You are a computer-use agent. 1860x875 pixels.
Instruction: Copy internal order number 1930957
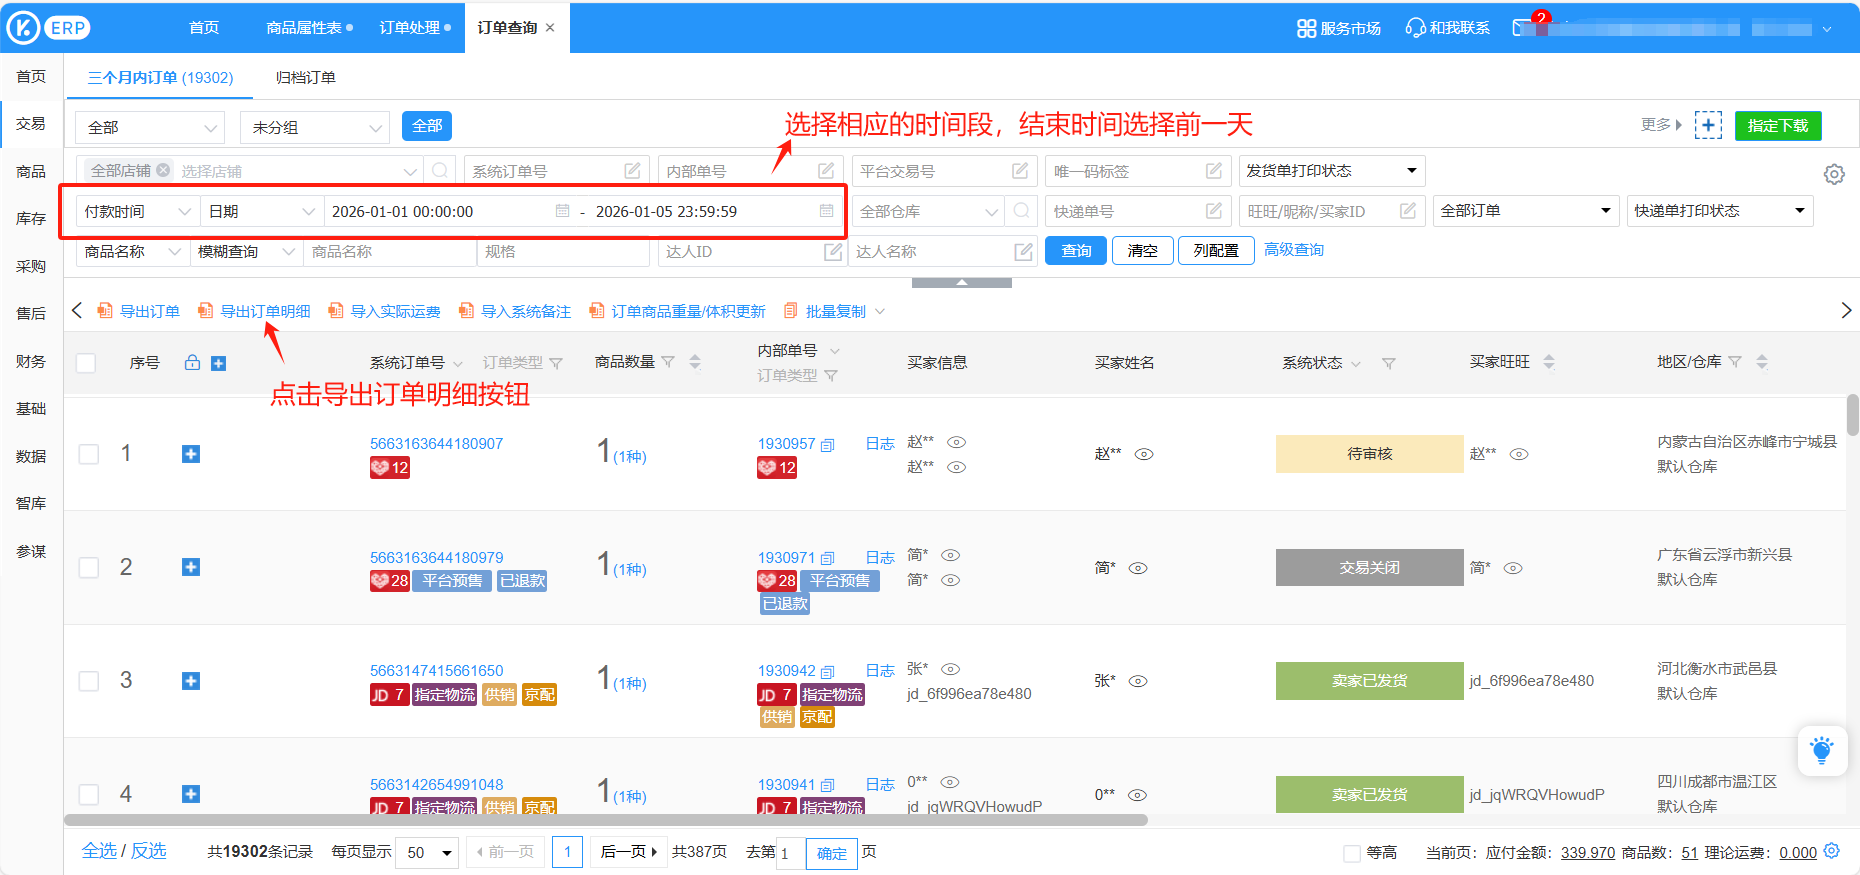coord(828,445)
